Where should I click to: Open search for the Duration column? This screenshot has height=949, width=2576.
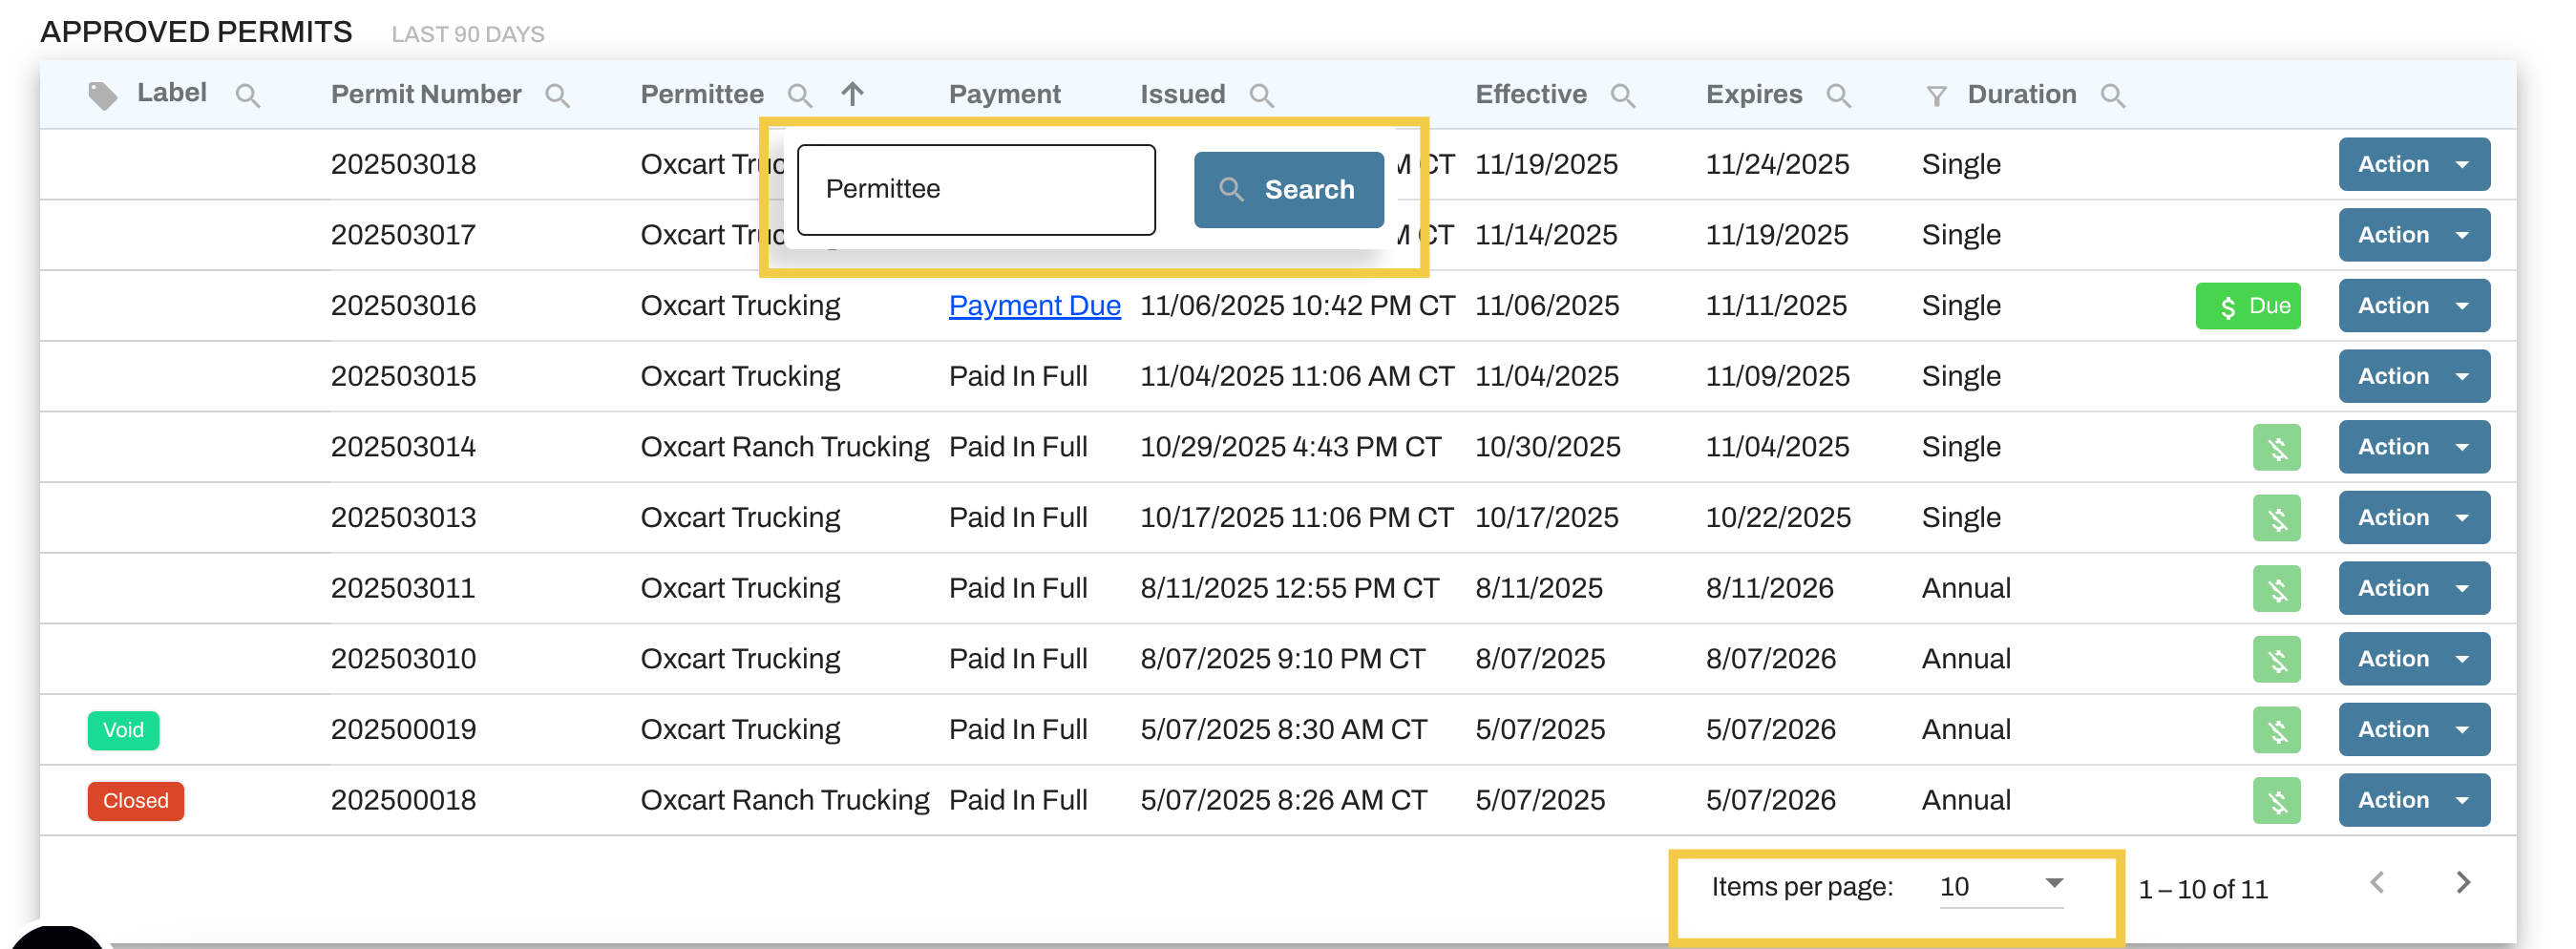click(2113, 96)
